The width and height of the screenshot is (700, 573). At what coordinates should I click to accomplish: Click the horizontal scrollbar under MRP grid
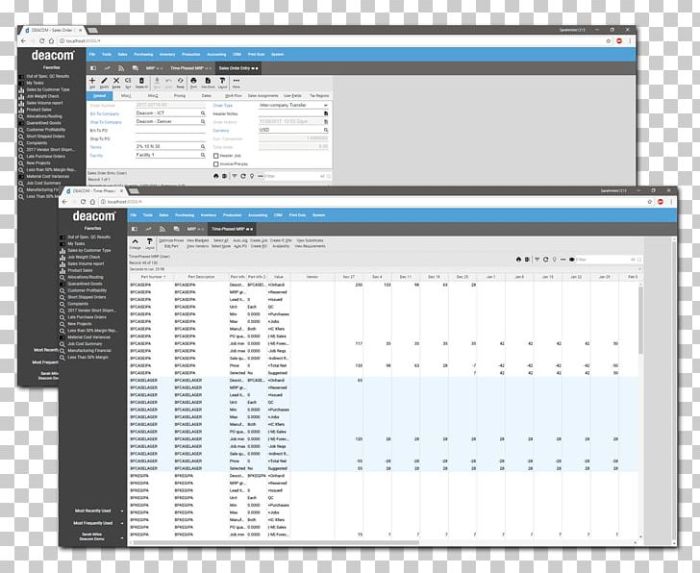275,543
